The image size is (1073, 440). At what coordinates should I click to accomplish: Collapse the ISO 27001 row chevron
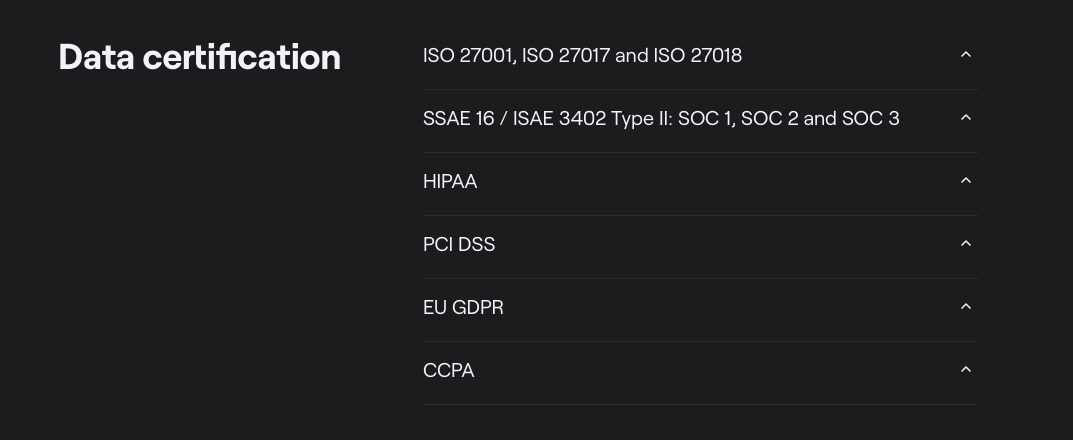(966, 55)
